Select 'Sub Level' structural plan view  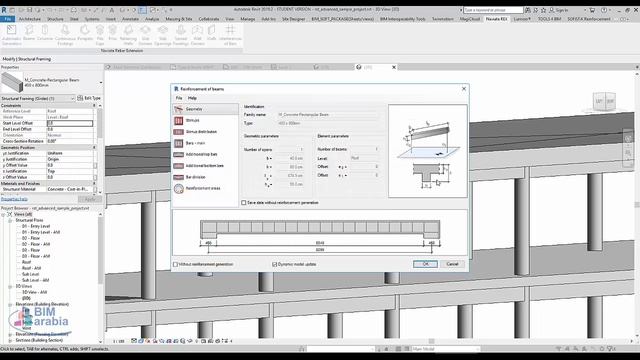click(x=30, y=274)
